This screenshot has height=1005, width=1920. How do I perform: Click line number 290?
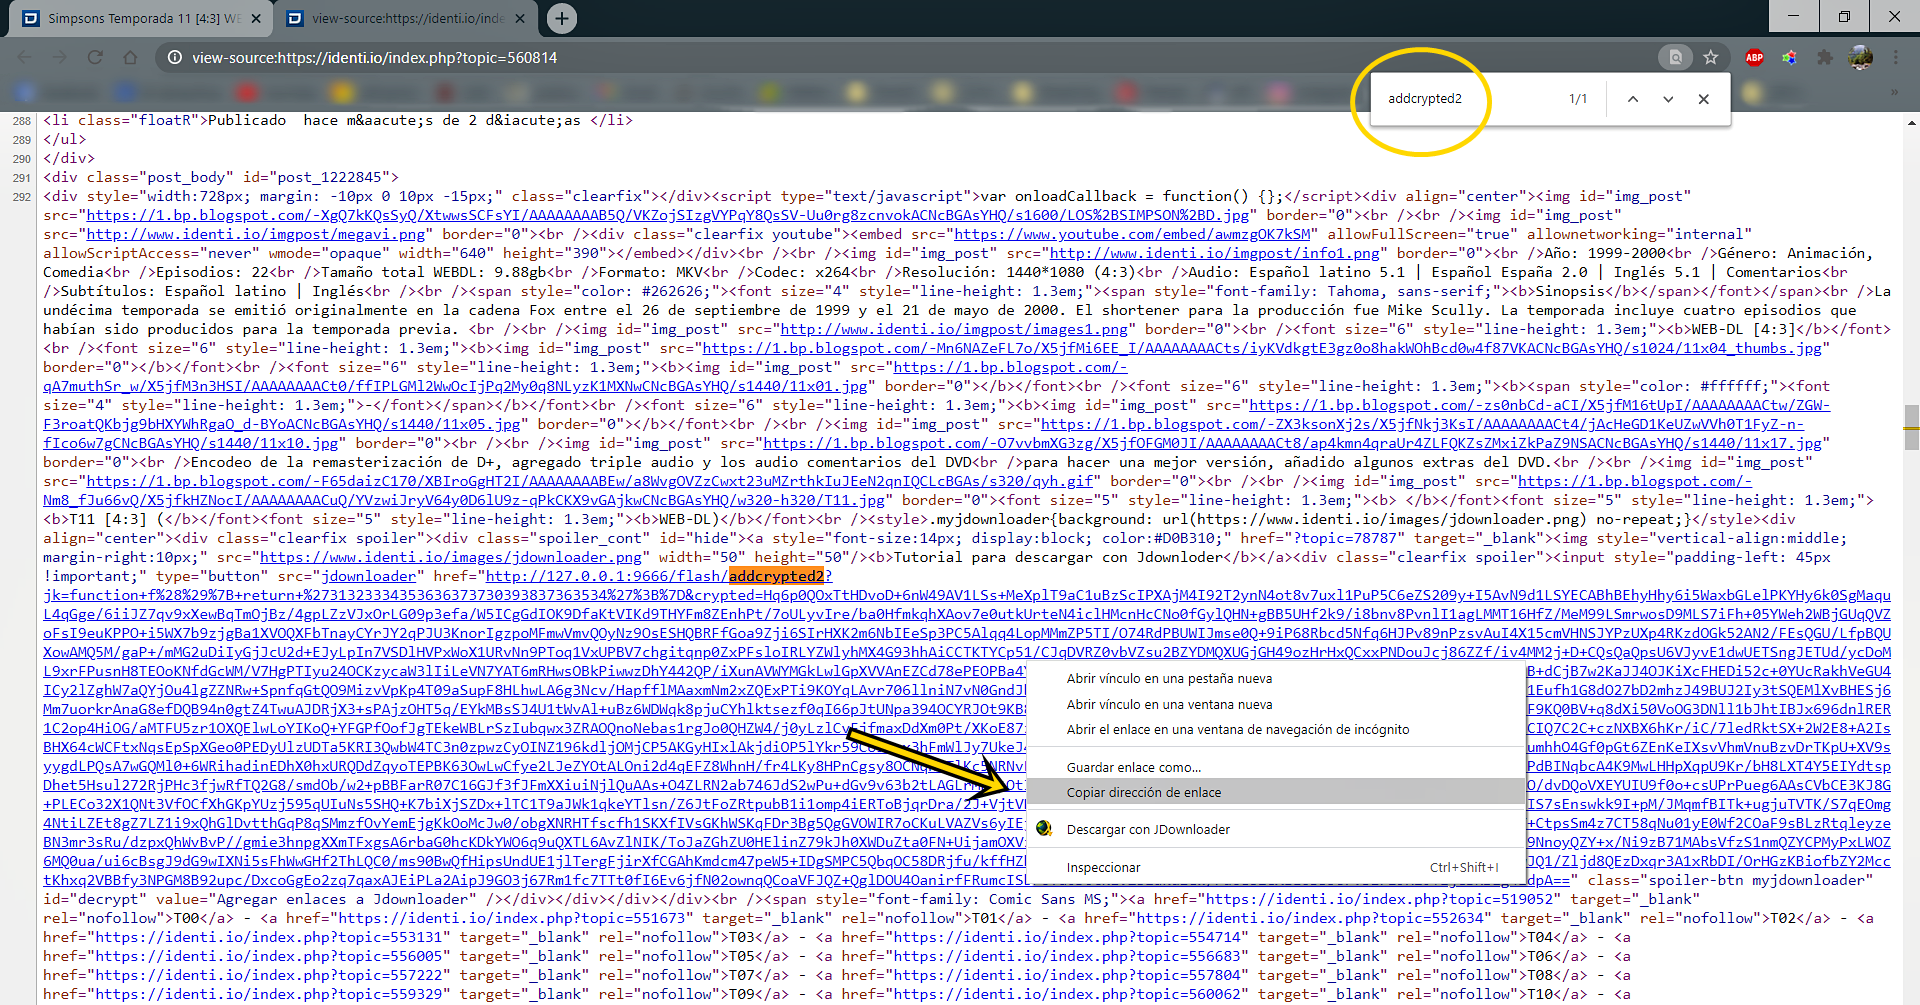[x=22, y=158]
